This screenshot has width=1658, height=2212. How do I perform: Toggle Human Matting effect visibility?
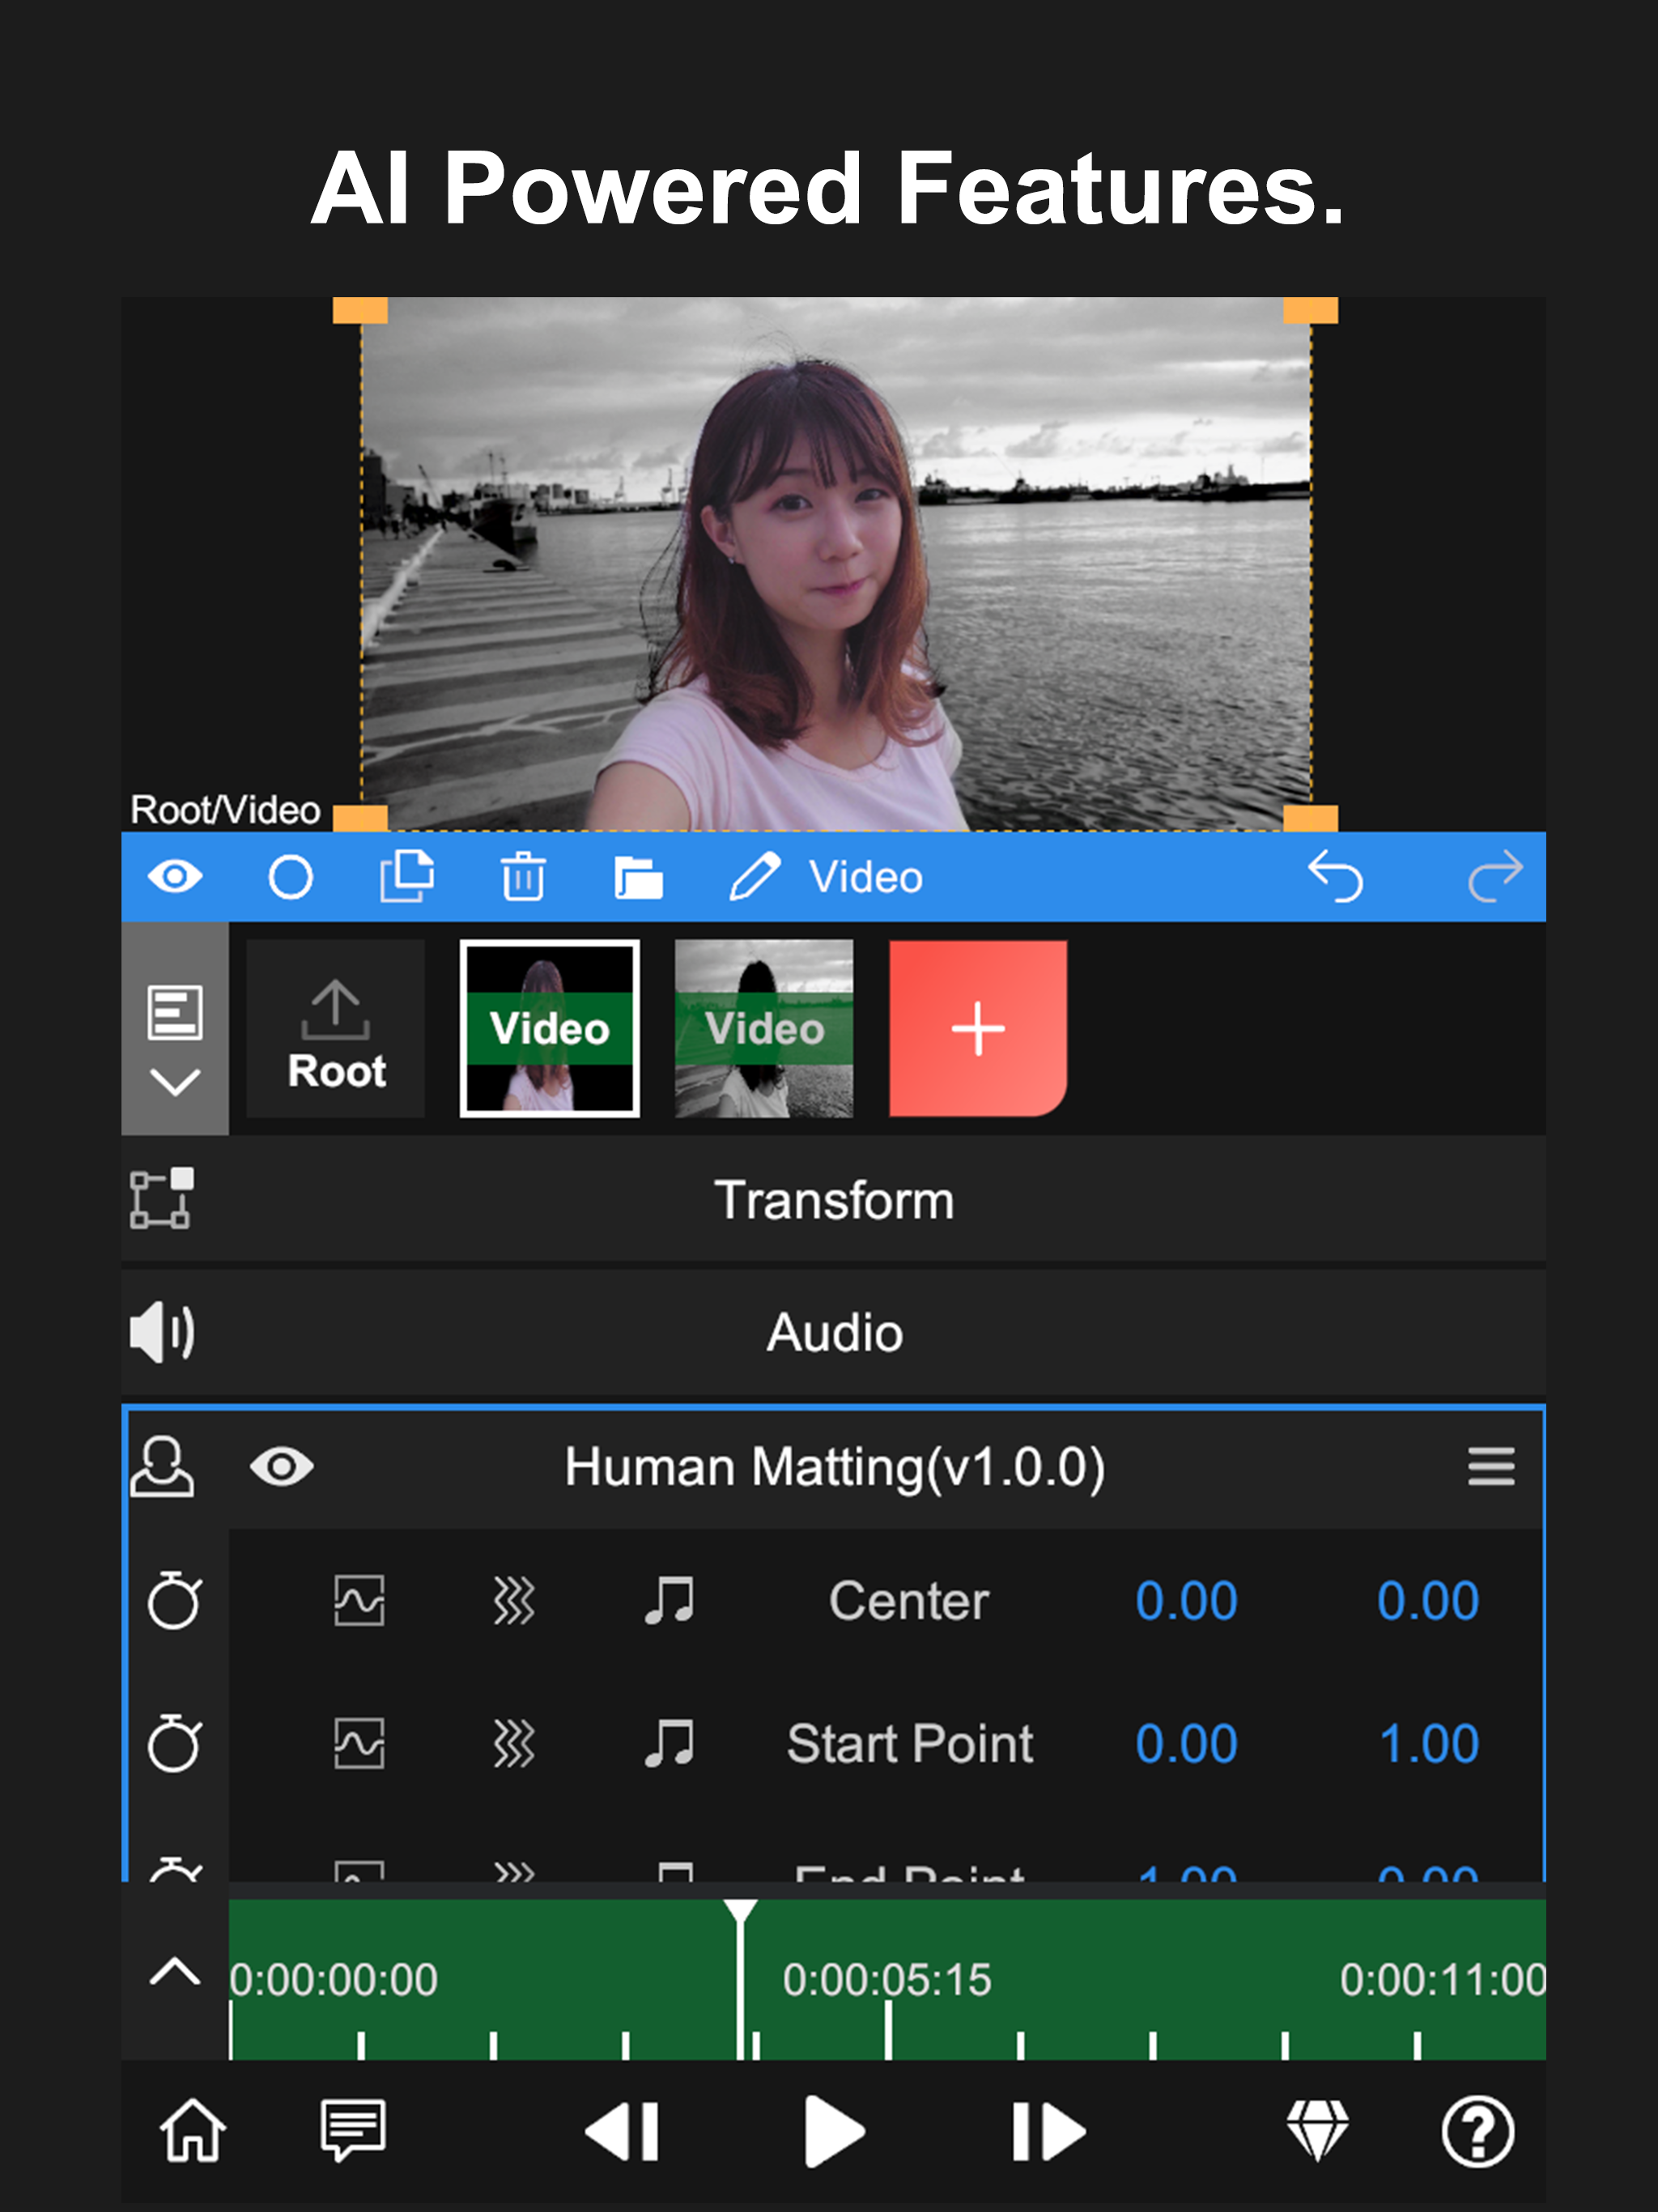(x=282, y=1467)
